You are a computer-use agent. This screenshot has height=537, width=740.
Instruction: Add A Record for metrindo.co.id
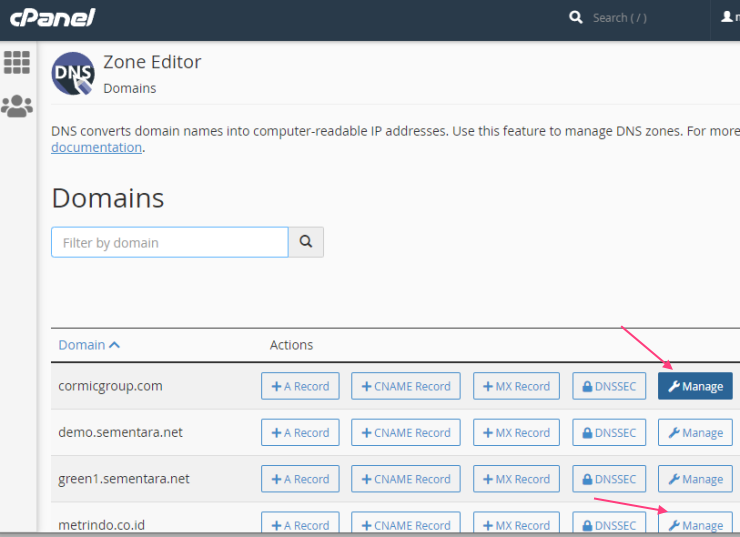[300, 524]
